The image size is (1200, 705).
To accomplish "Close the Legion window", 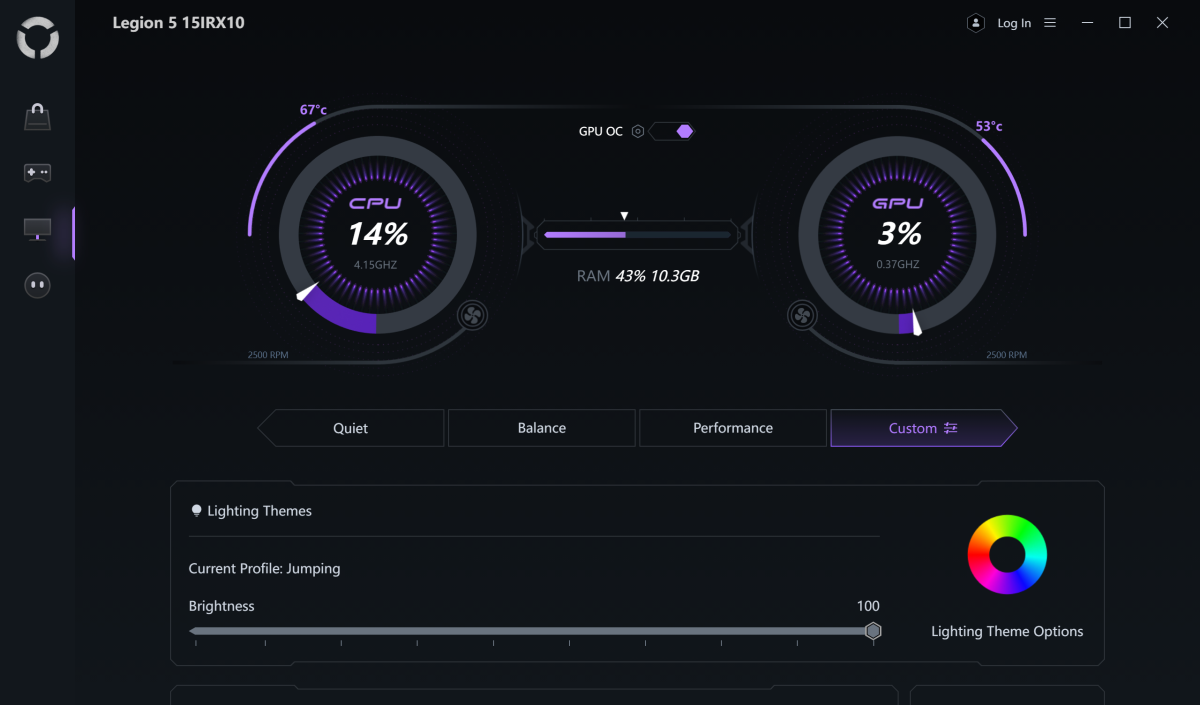I will [1162, 23].
